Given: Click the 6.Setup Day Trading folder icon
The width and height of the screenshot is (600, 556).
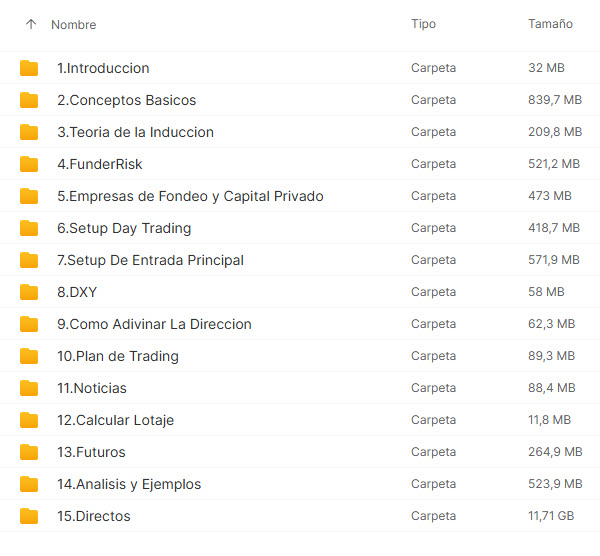Looking at the screenshot, I should coord(29,228).
